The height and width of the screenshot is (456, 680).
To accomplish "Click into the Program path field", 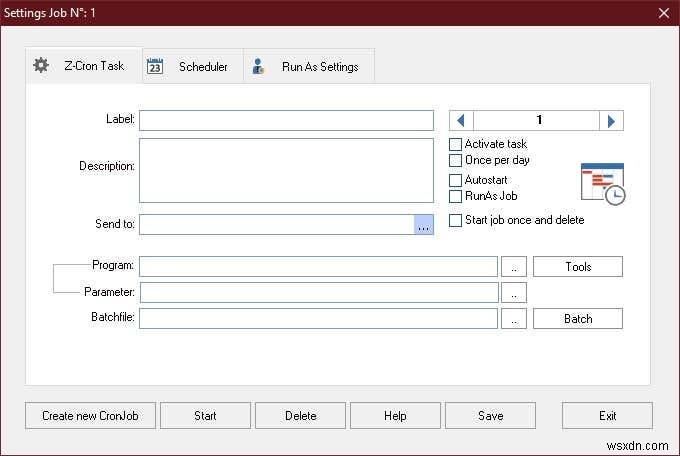I will click(x=318, y=266).
